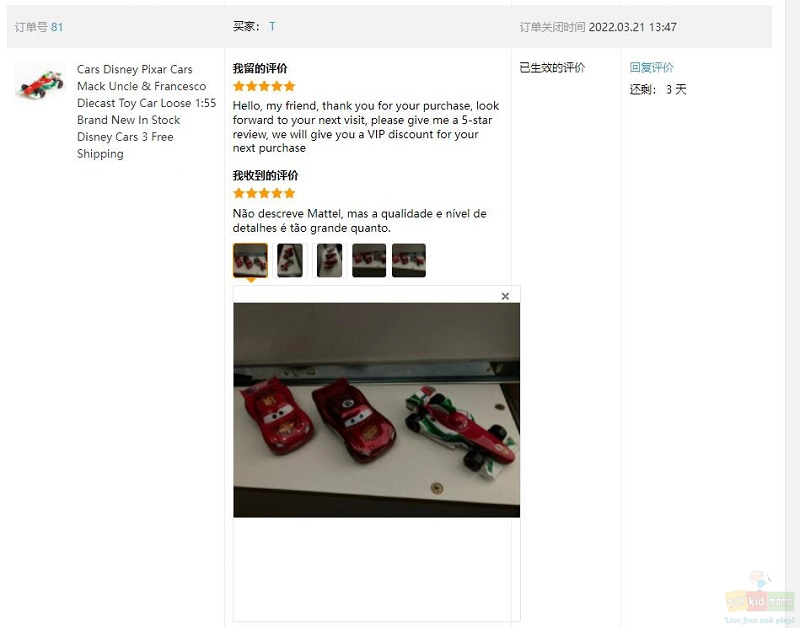This screenshot has height=628, width=800.
Task: Click the Toy Kid Mama watermark logo
Action: click(759, 598)
